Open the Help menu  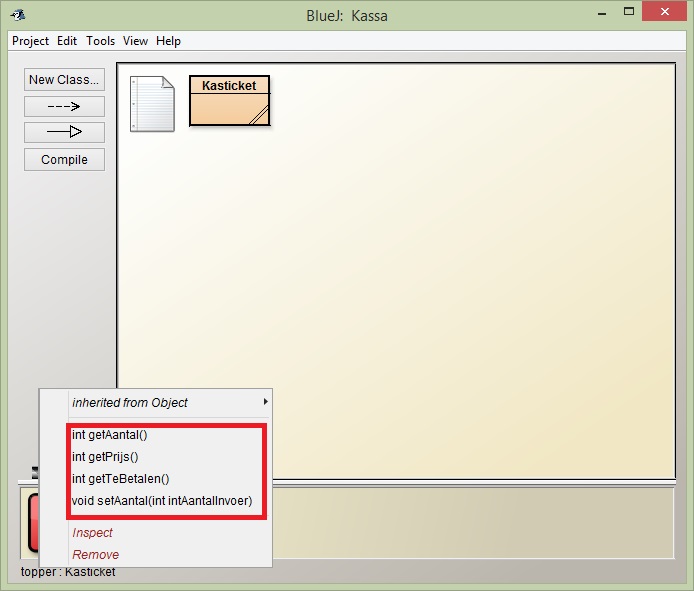point(168,41)
